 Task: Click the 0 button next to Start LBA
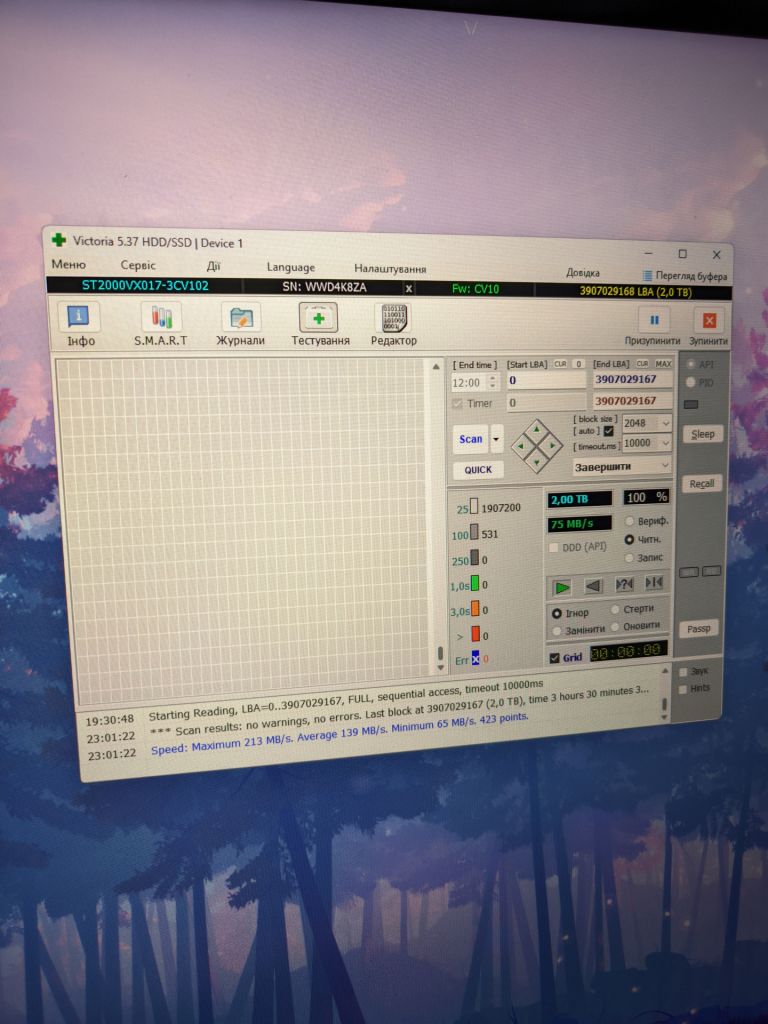(x=578, y=364)
